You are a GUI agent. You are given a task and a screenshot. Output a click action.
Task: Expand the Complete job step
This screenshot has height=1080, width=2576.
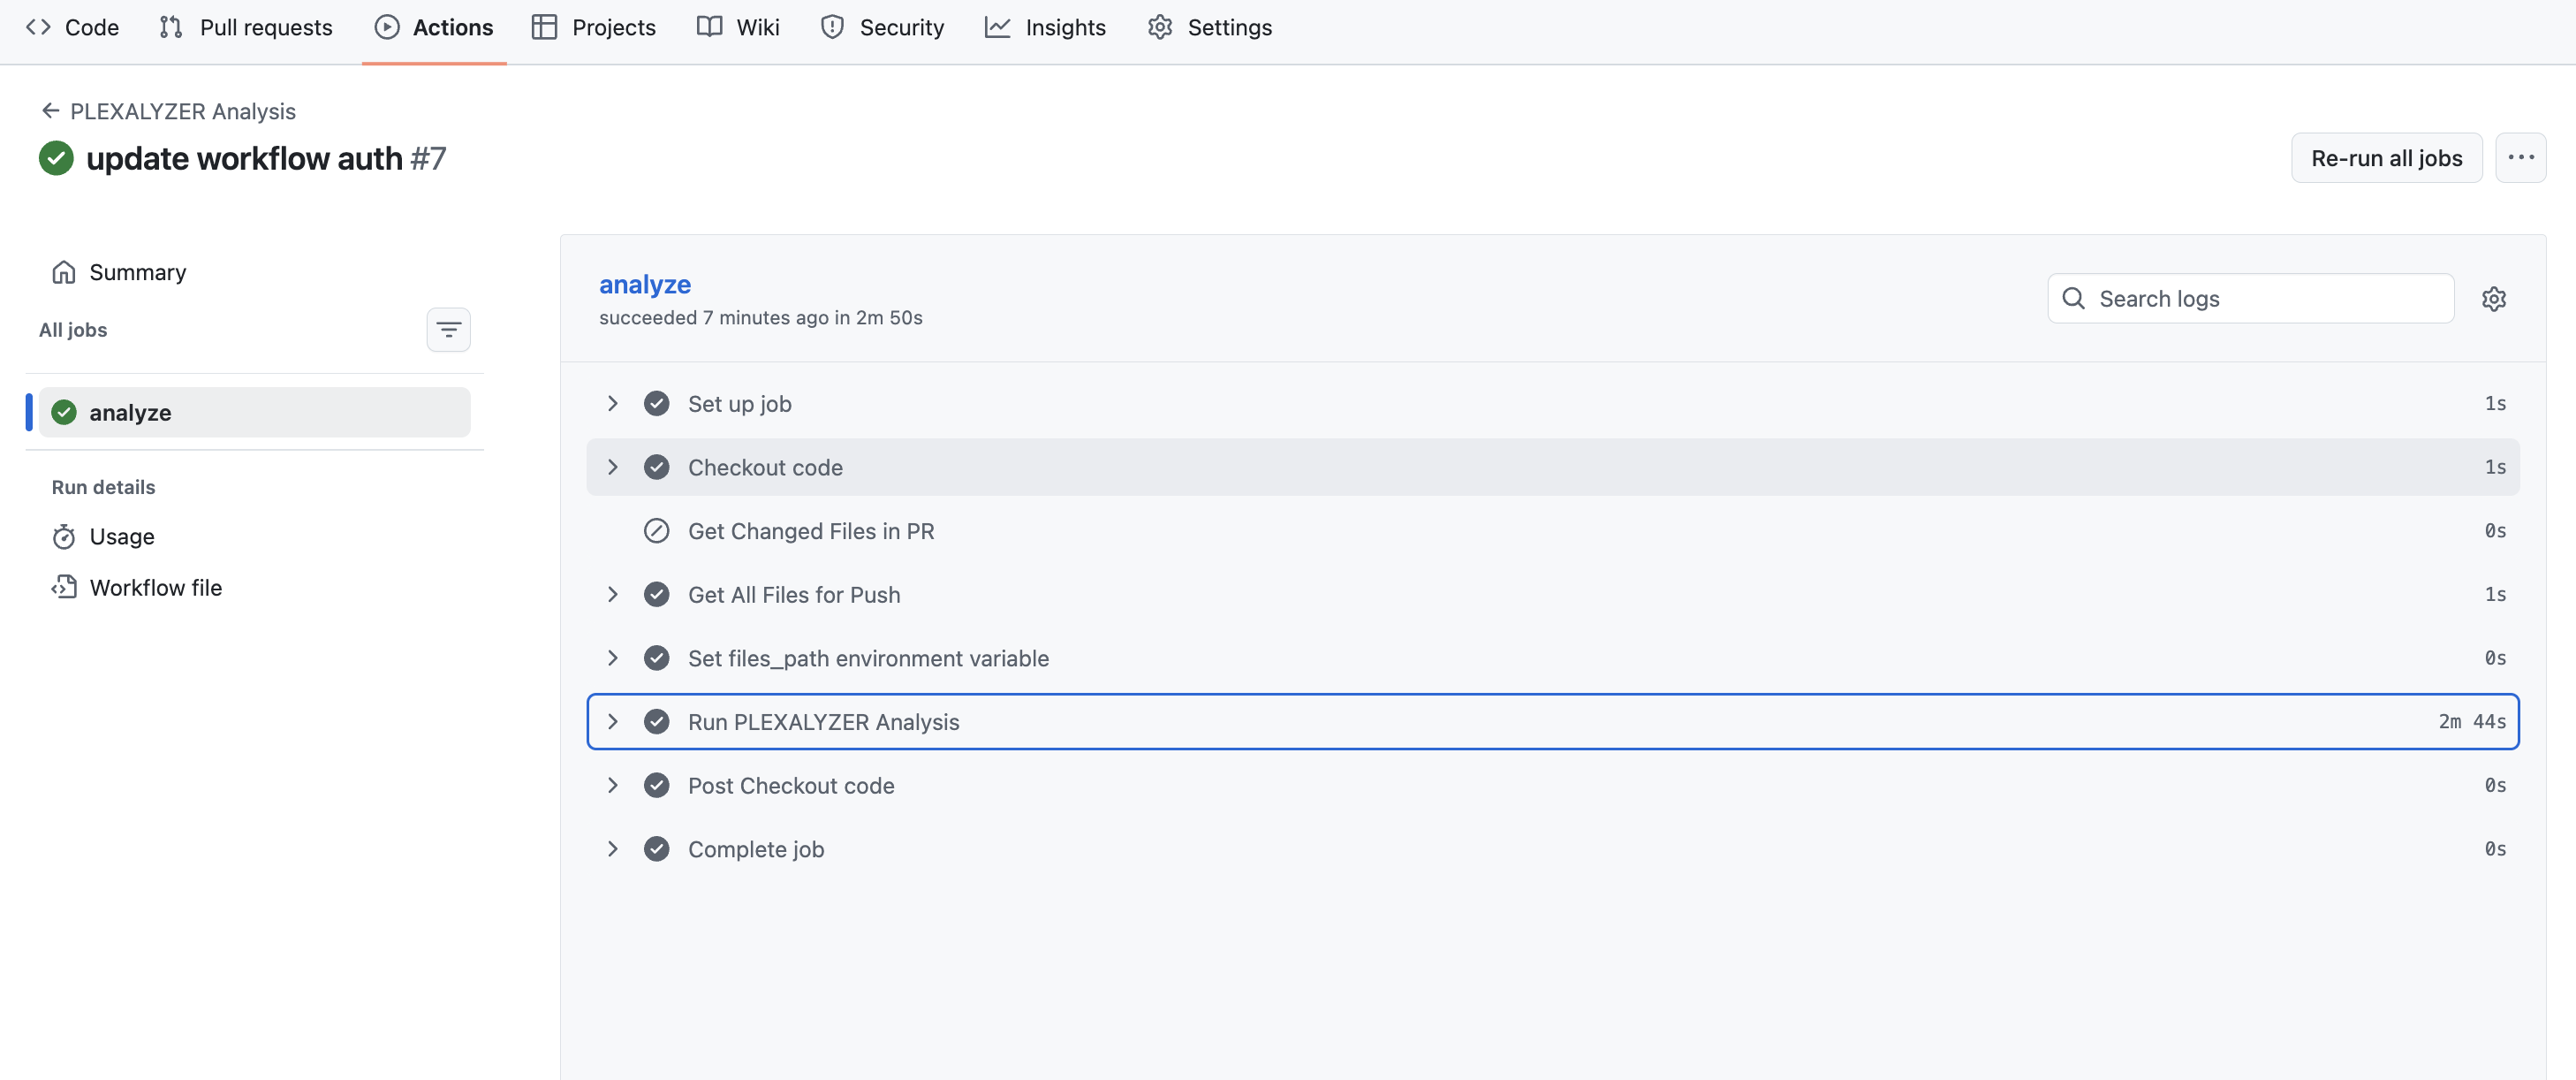(613, 849)
